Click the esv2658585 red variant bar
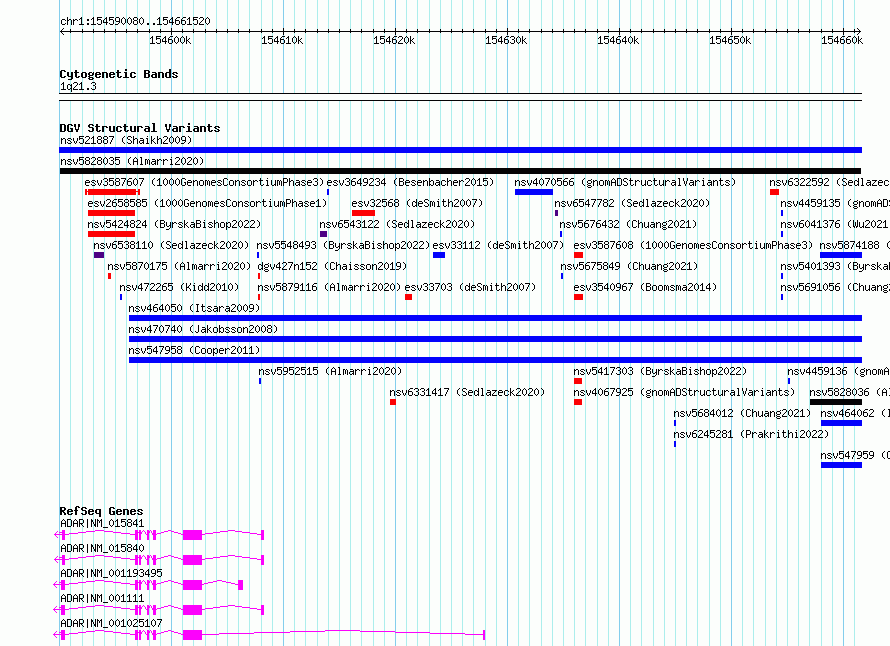Viewport: 890px width, 646px height. pos(111,213)
